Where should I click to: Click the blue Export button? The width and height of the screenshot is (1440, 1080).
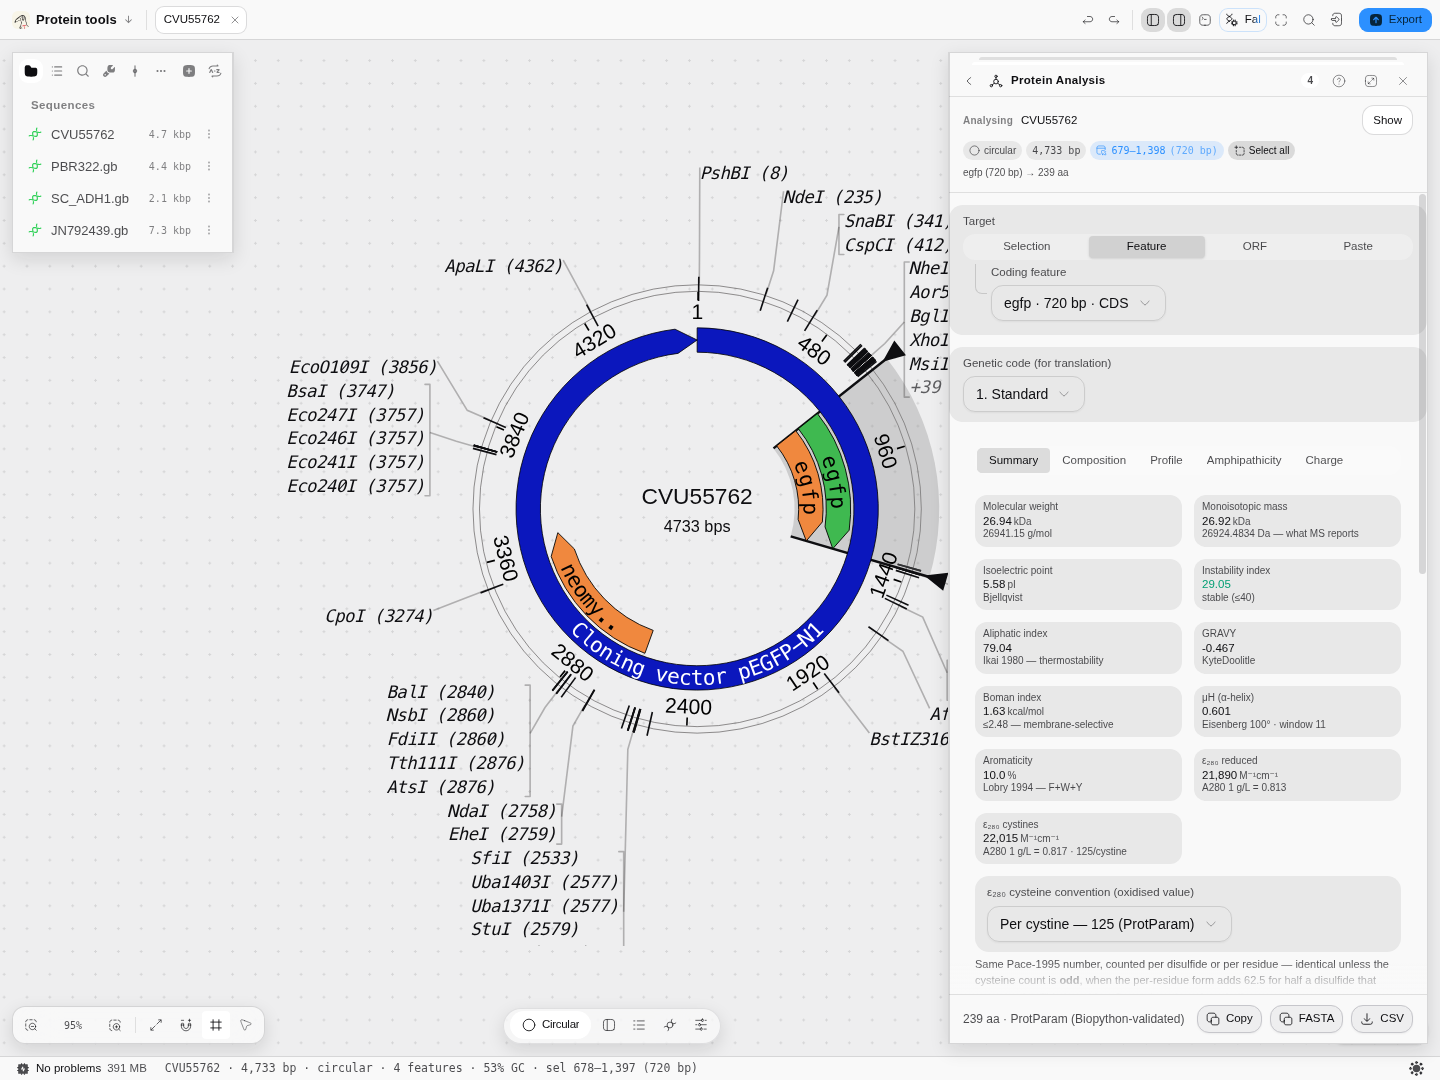coord(1395,20)
